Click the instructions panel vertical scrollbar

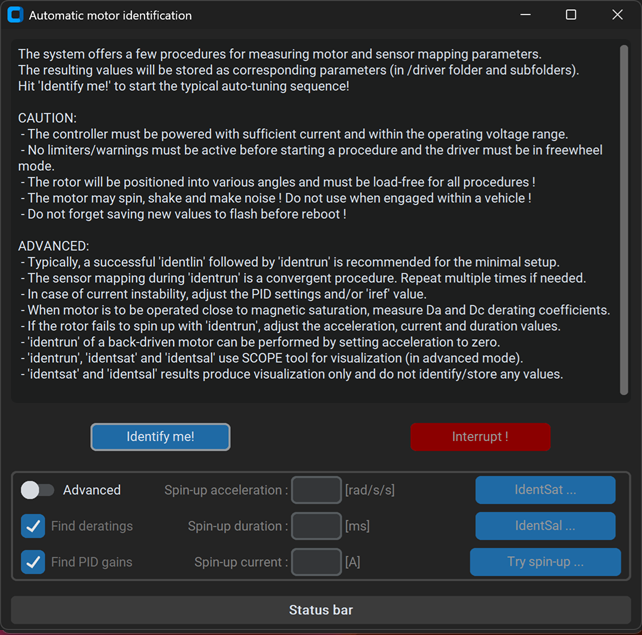(x=624, y=220)
